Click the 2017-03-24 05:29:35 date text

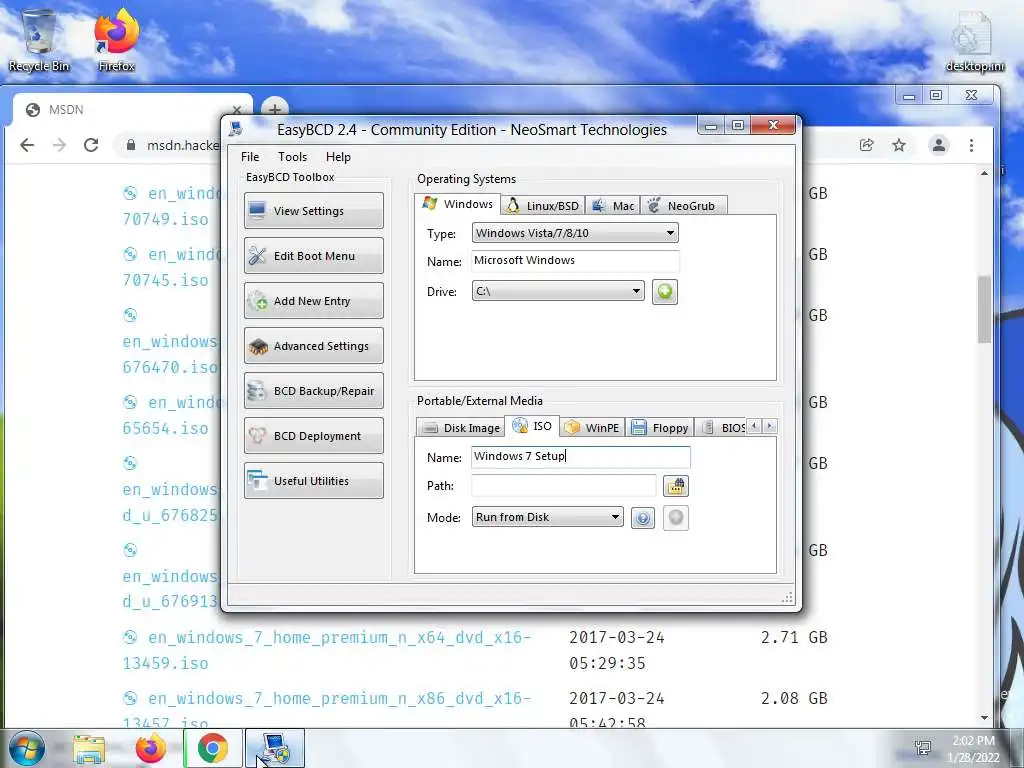(616, 650)
